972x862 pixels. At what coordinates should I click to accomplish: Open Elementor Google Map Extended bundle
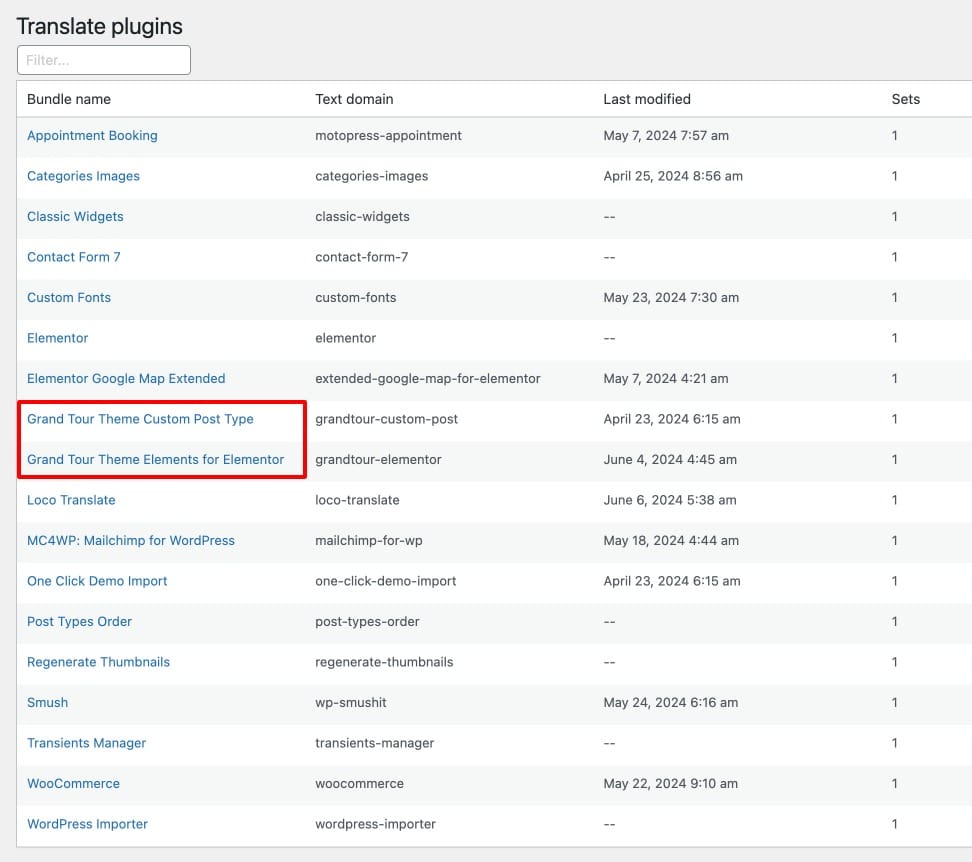tap(126, 379)
